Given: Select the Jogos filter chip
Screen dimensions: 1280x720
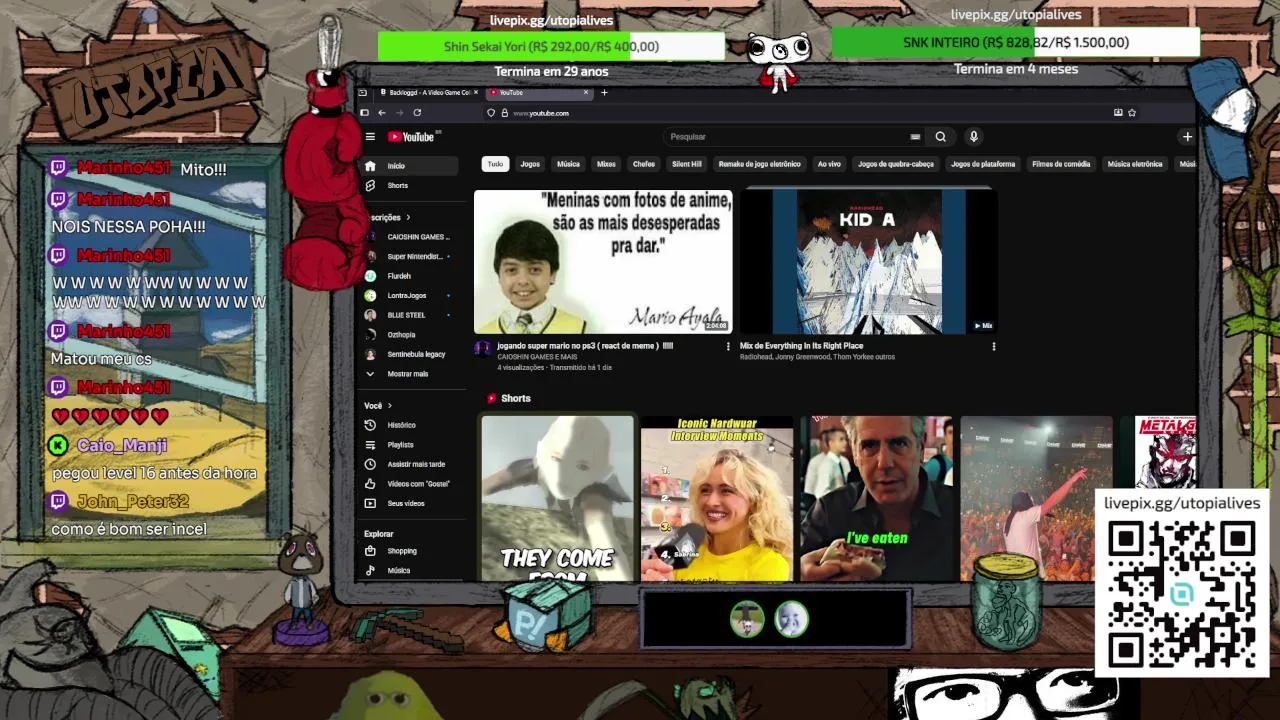Looking at the screenshot, I should point(530,164).
